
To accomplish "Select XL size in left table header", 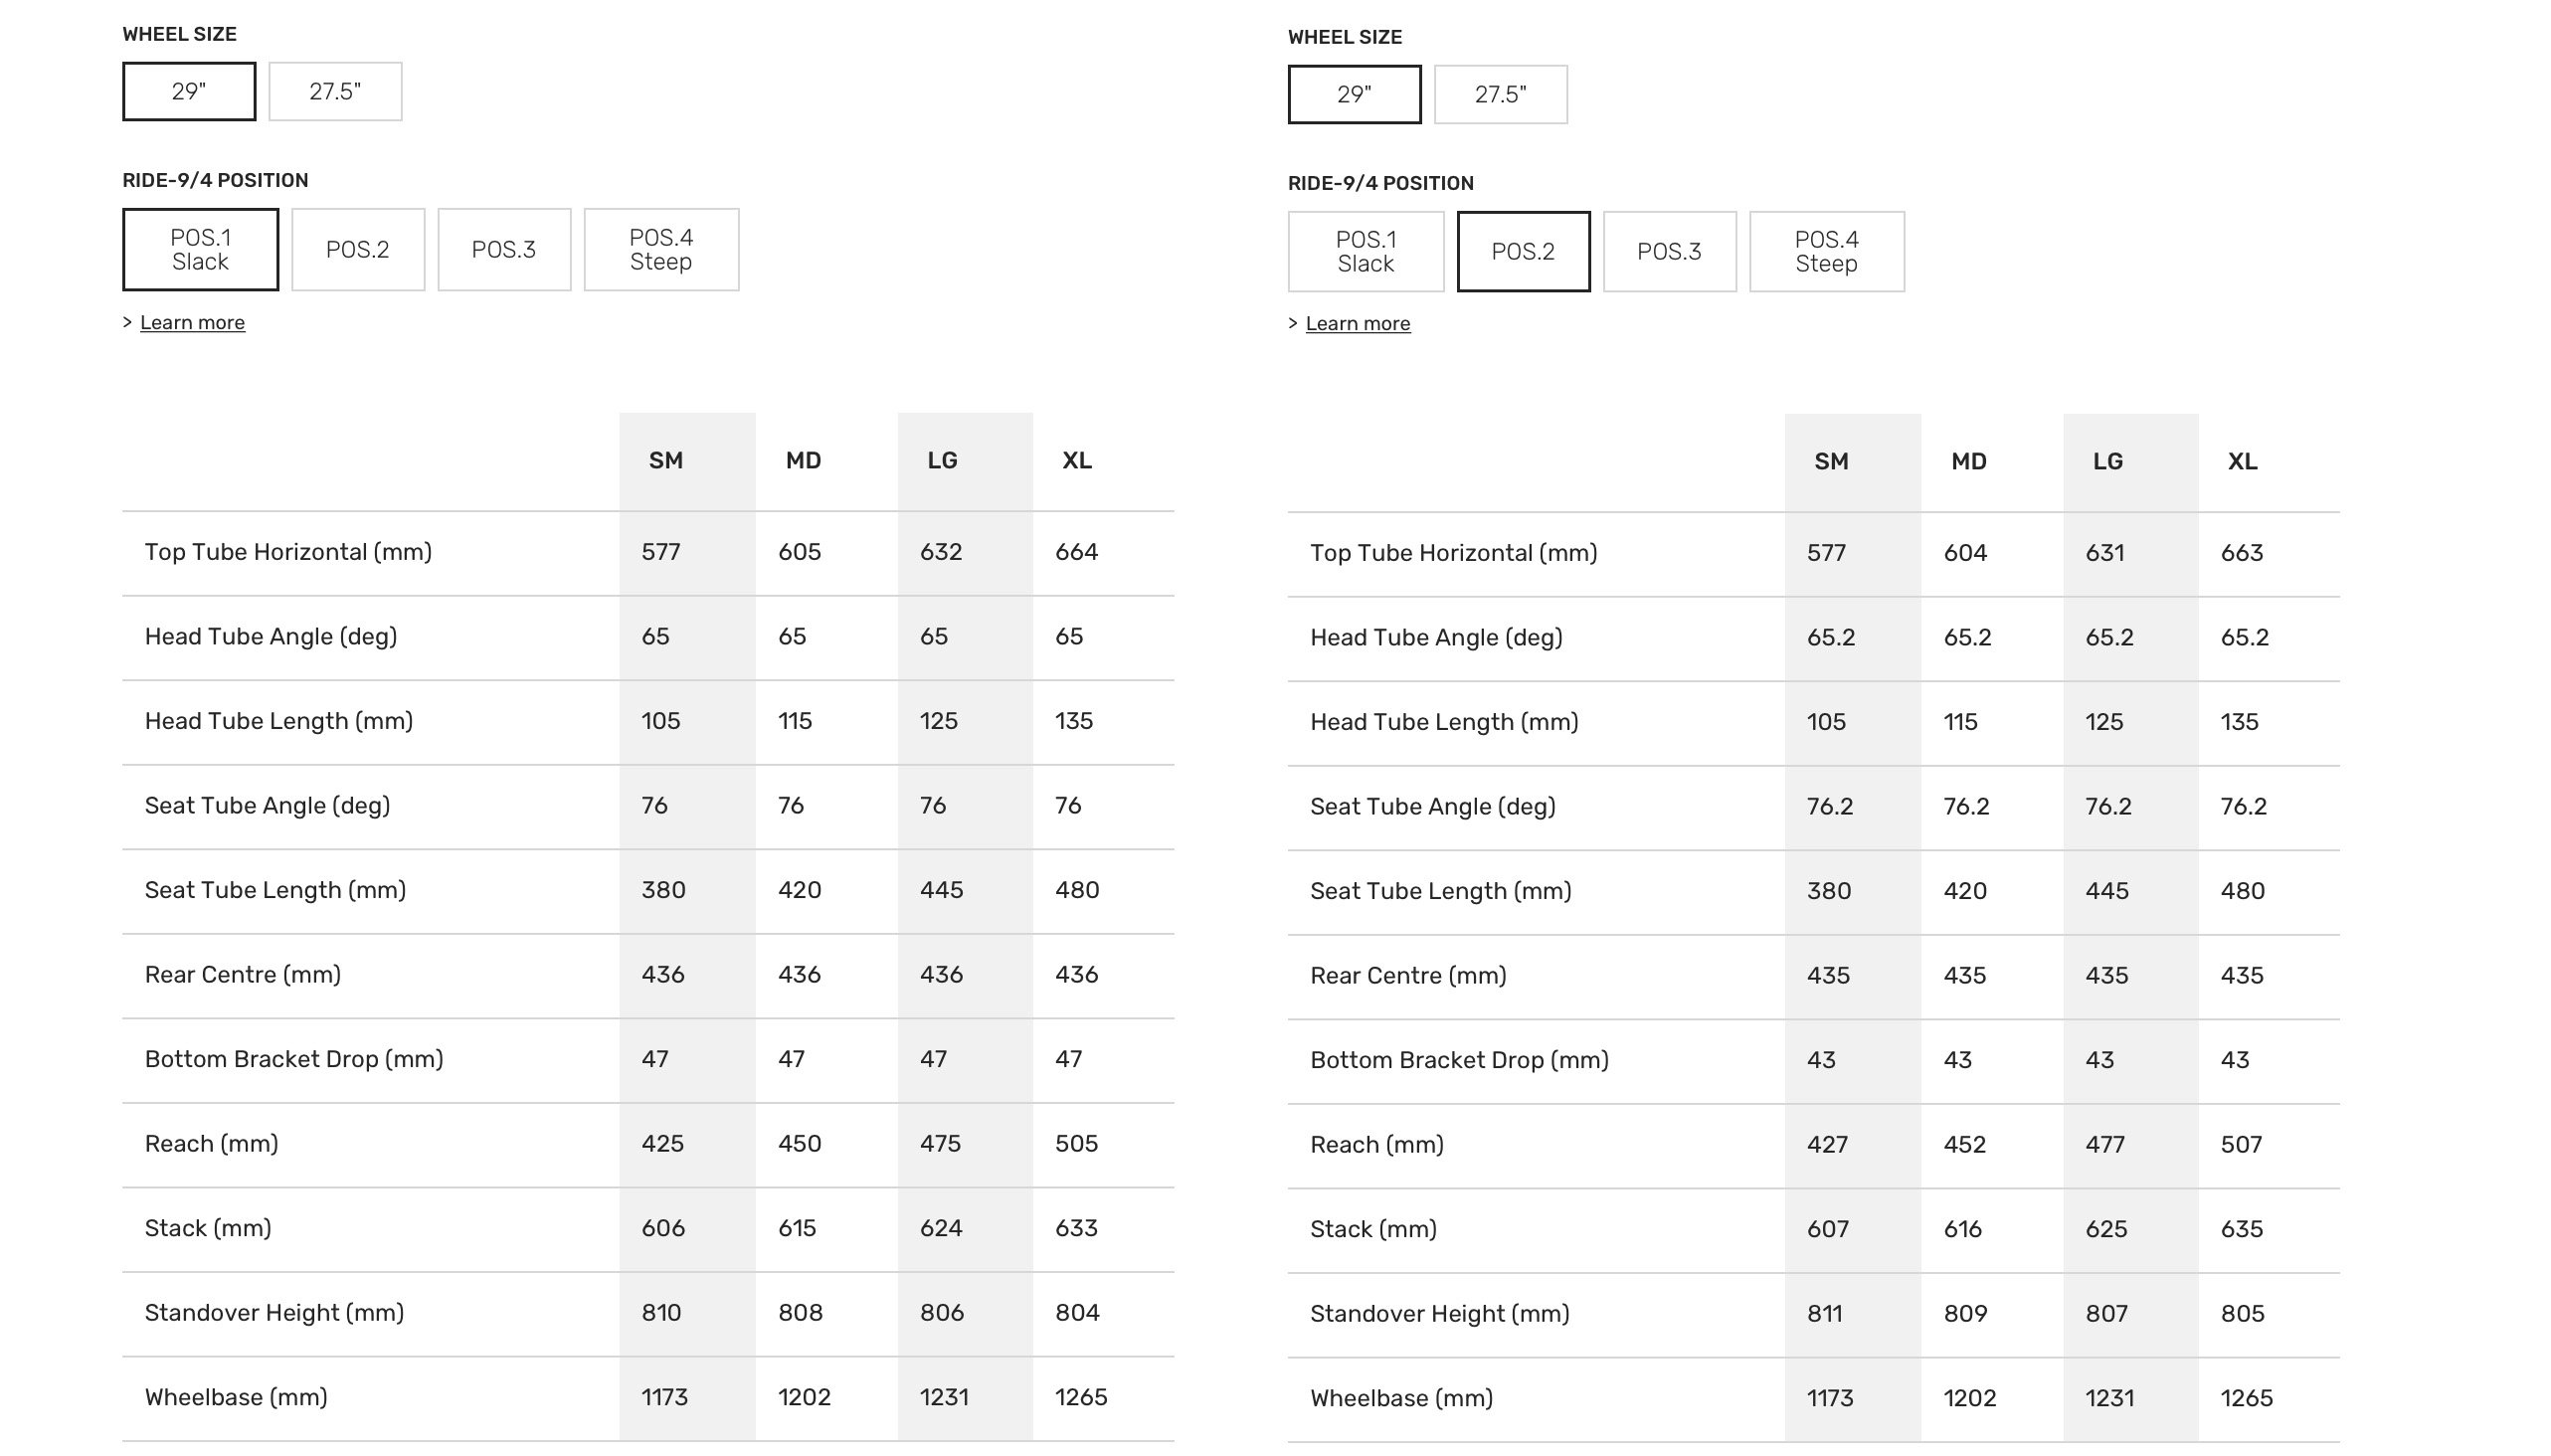I will click(x=1074, y=460).
